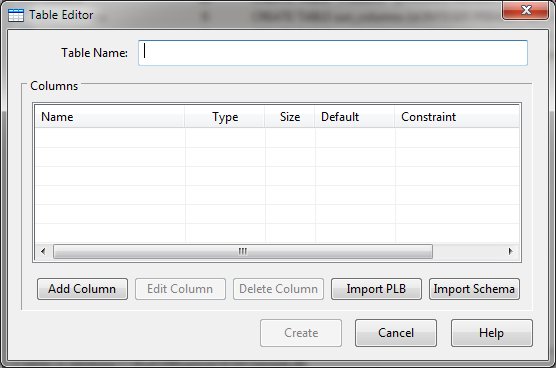556x368 pixels.
Task: Click the horizontal scrollbar thumb
Action: [x=243, y=251]
